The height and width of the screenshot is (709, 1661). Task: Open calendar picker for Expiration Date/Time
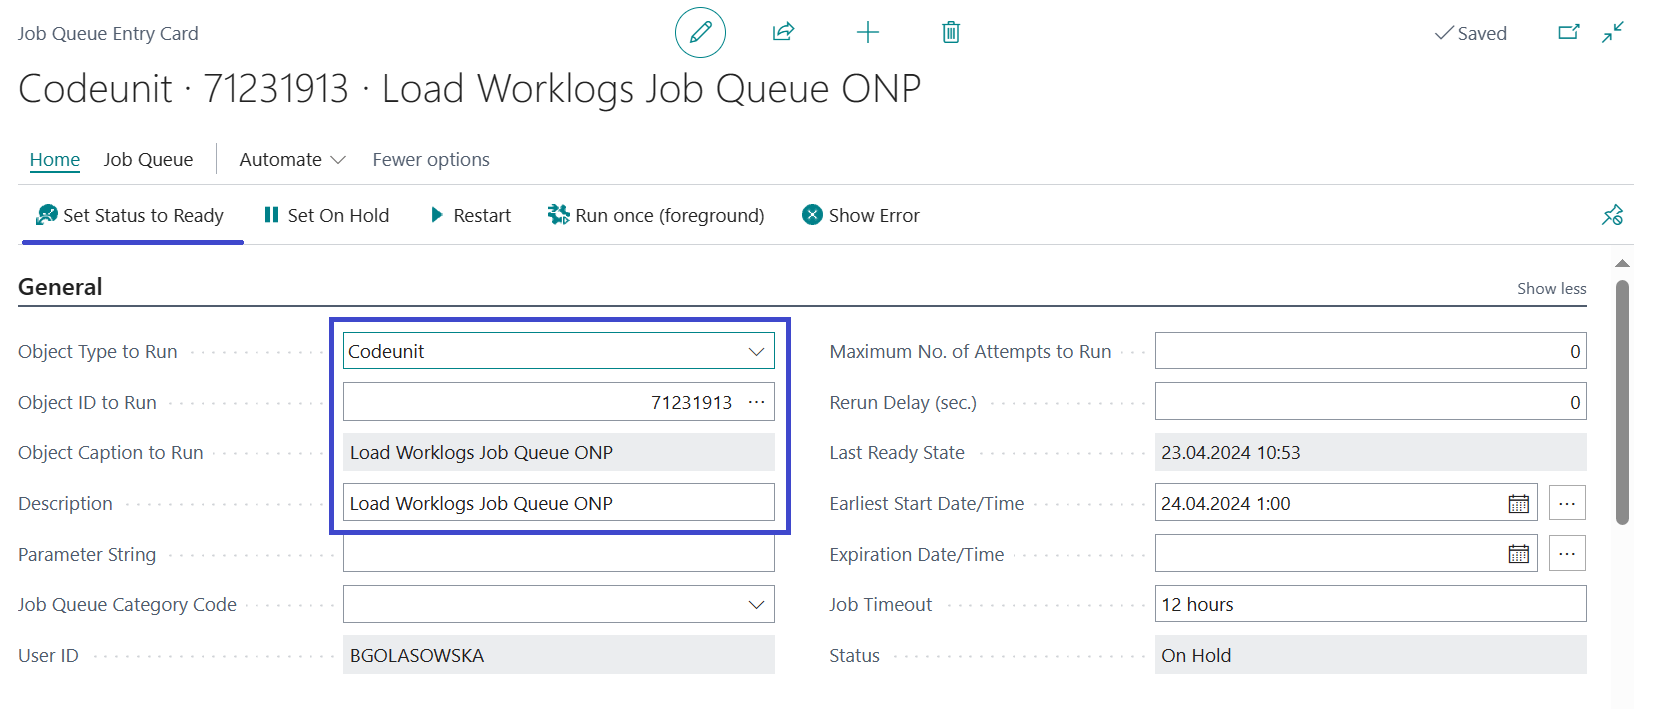tap(1518, 554)
